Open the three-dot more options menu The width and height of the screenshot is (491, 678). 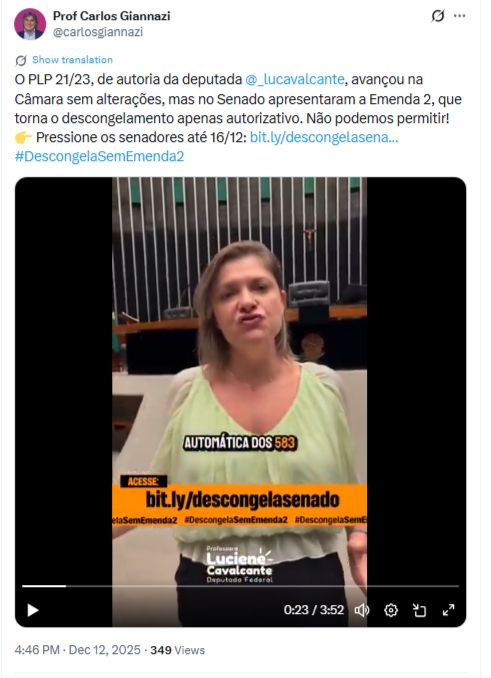pyautogui.click(x=459, y=16)
